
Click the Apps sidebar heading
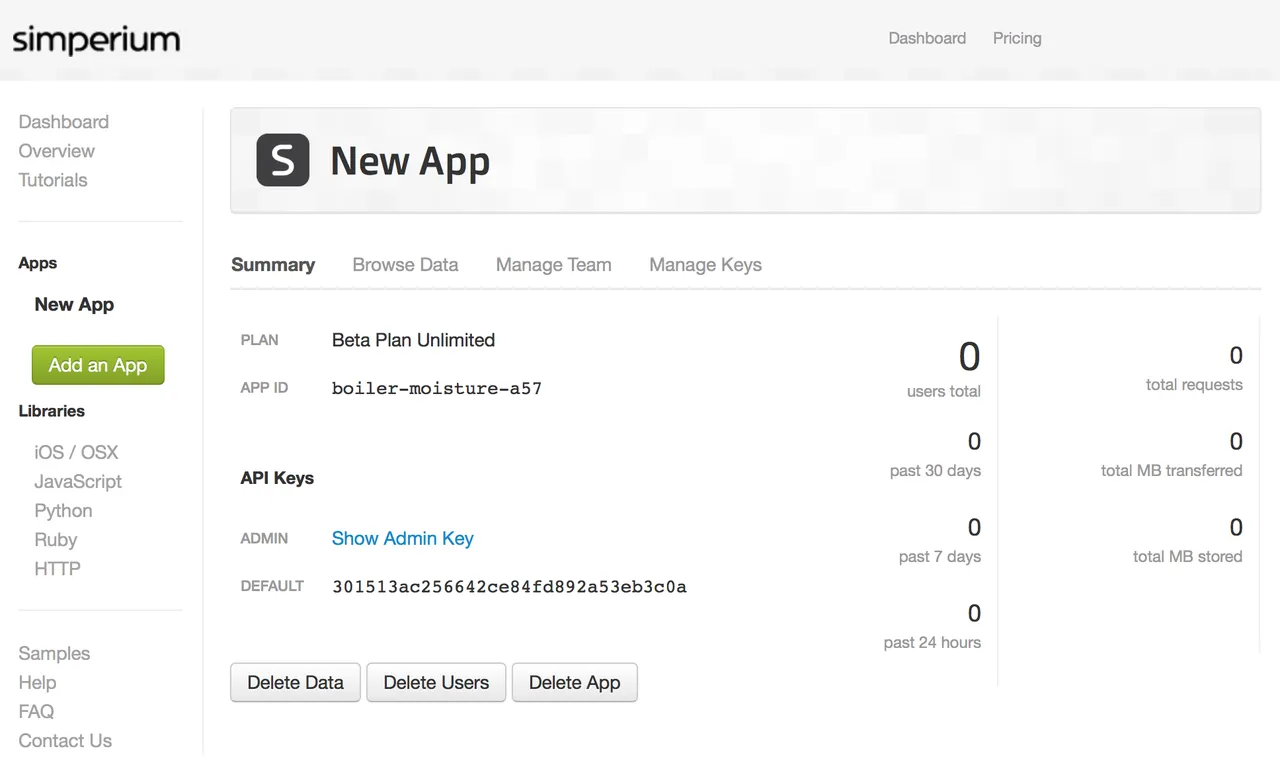coord(38,263)
